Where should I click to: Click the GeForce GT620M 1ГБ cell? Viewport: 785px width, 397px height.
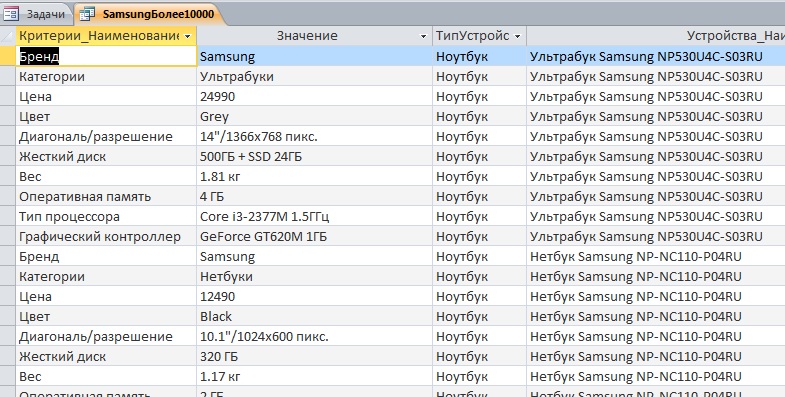(314, 236)
